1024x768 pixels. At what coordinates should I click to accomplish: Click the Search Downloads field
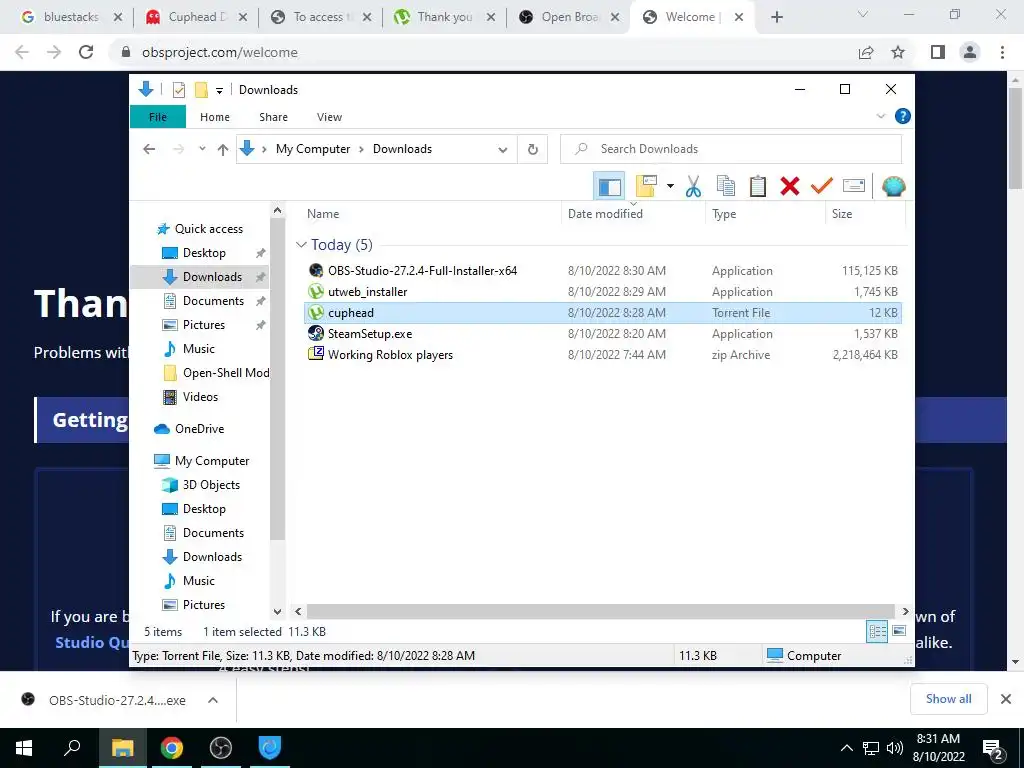(x=731, y=149)
